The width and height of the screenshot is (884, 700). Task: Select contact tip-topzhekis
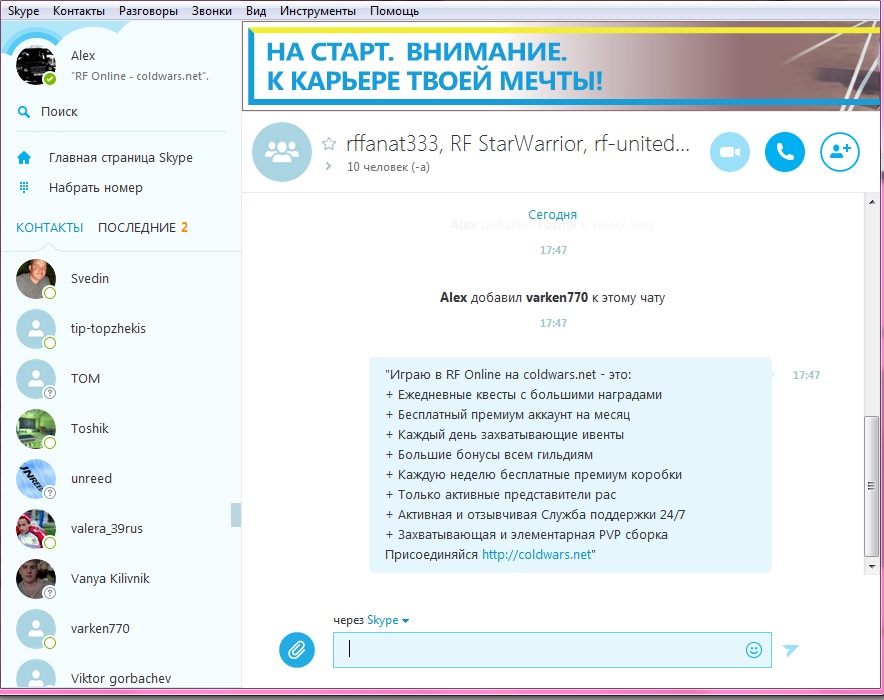pyautogui.click(x=121, y=329)
